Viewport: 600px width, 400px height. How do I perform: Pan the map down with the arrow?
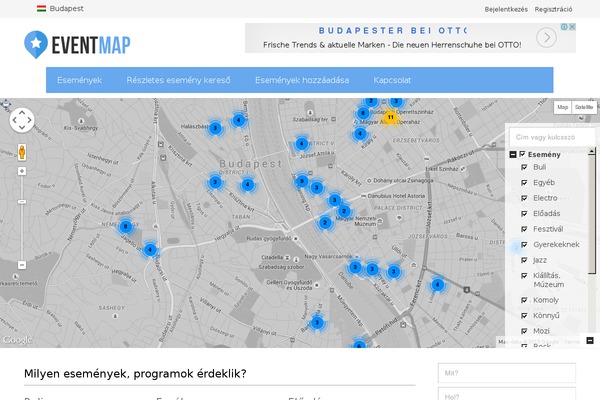point(22,127)
